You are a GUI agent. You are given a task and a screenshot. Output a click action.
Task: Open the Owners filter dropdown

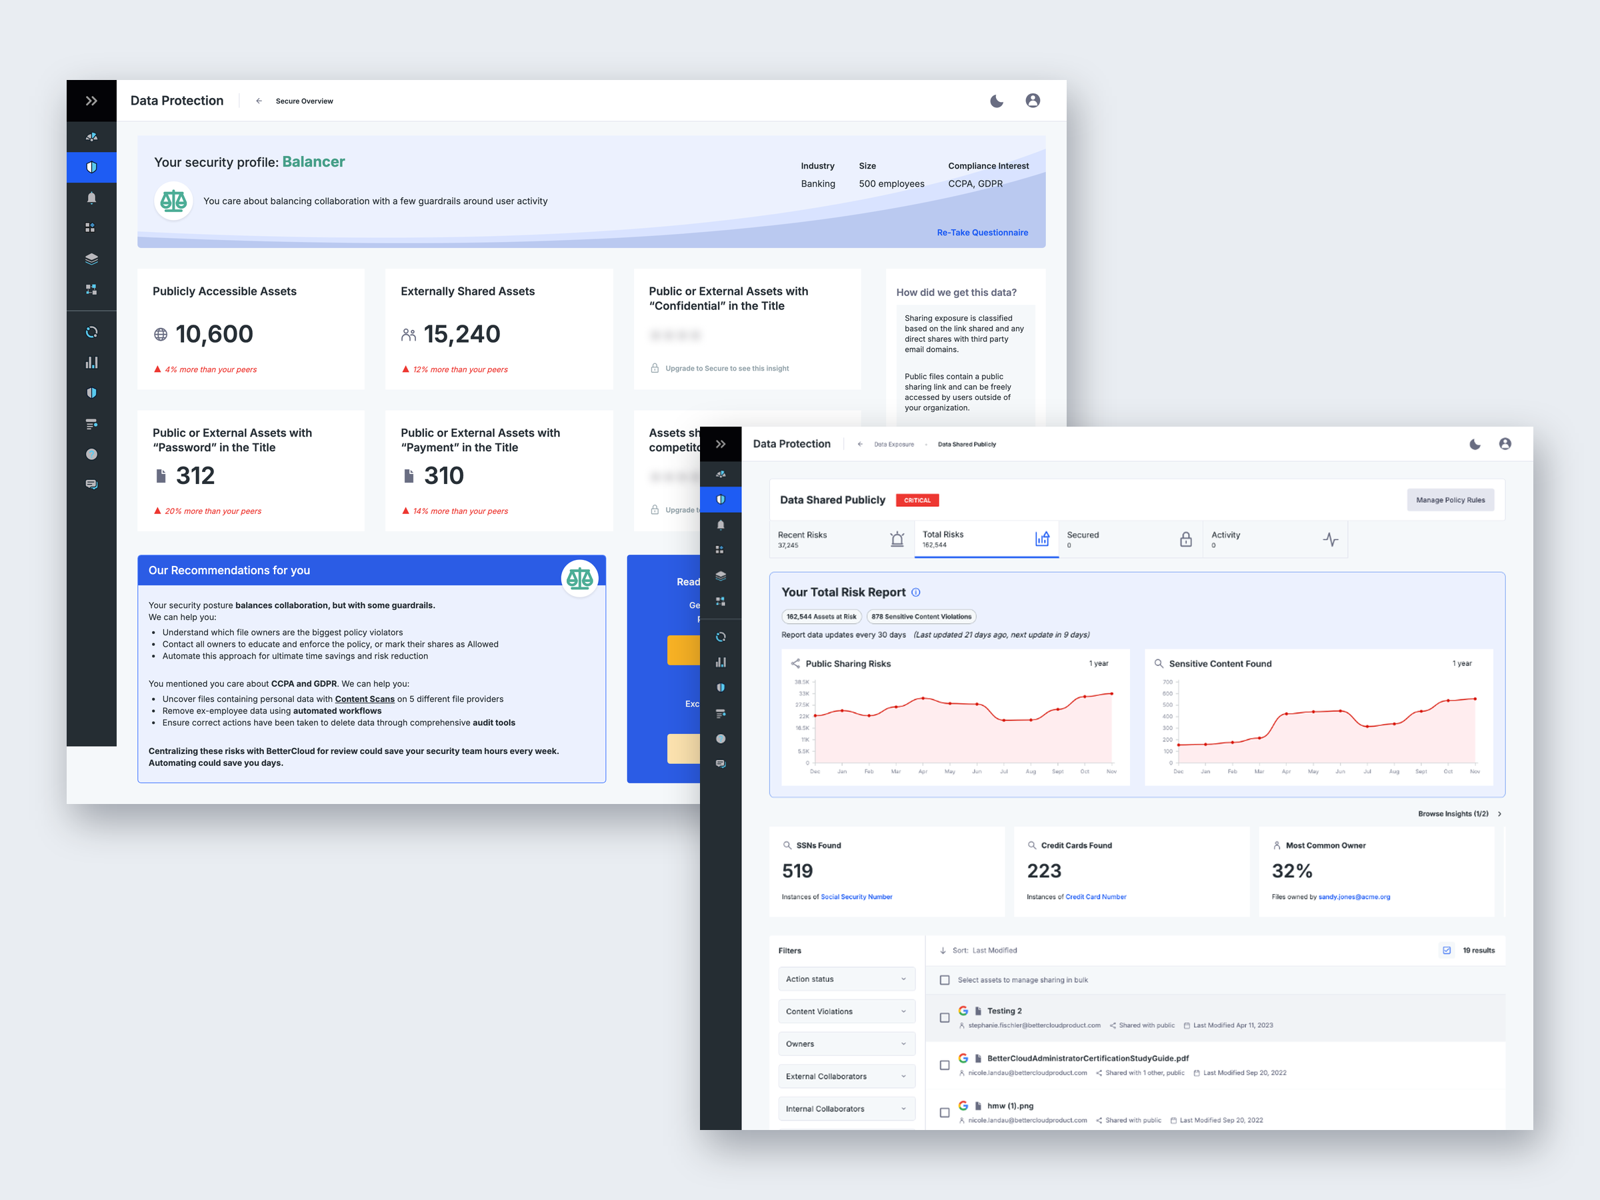(x=846, y=1044)
